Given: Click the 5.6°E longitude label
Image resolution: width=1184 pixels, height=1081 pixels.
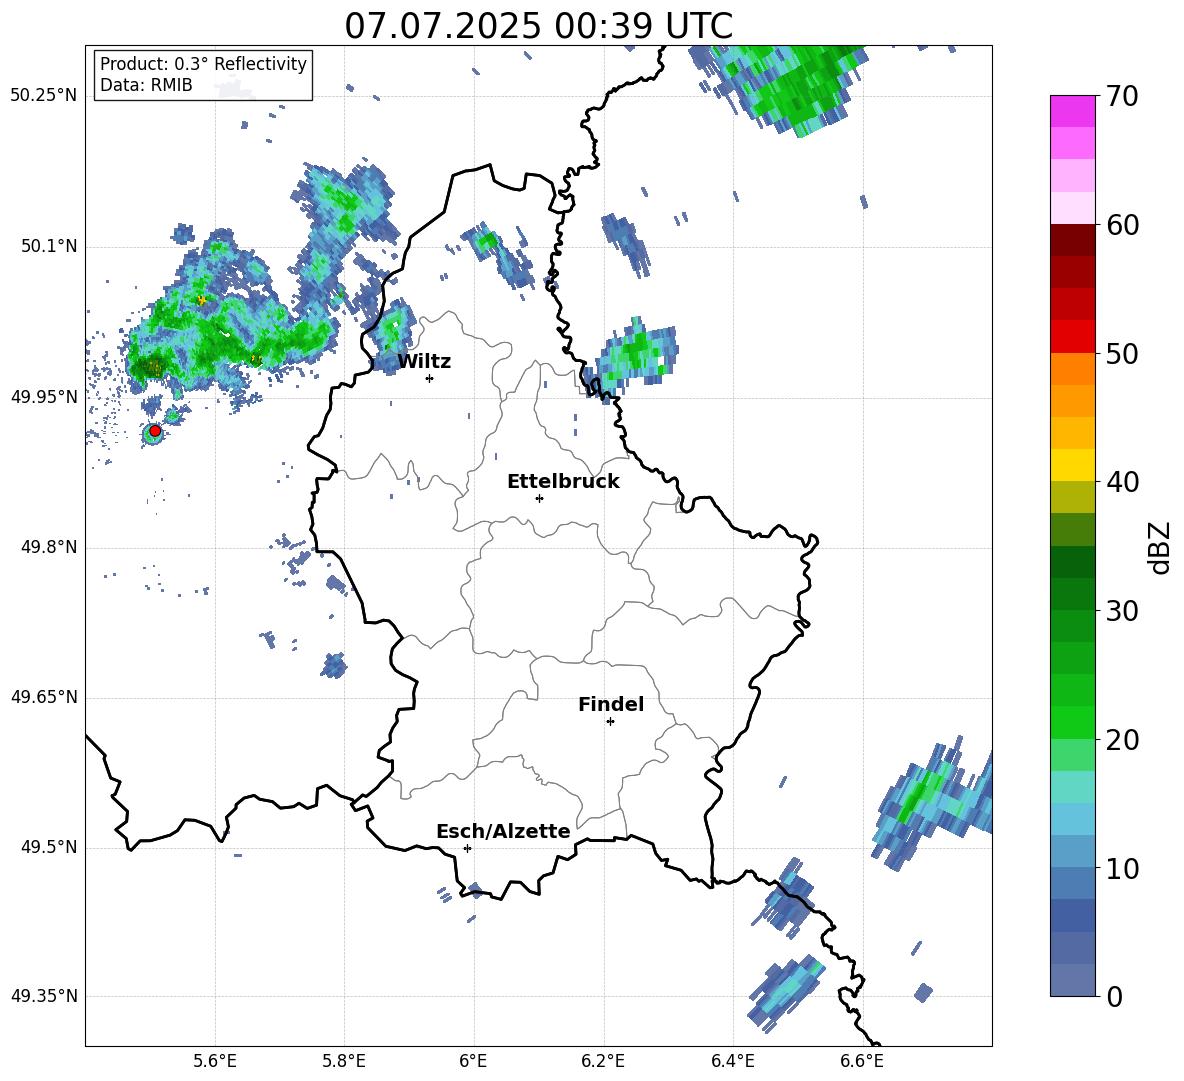Looking at the screenshot, I should [x=215, y=1061].
